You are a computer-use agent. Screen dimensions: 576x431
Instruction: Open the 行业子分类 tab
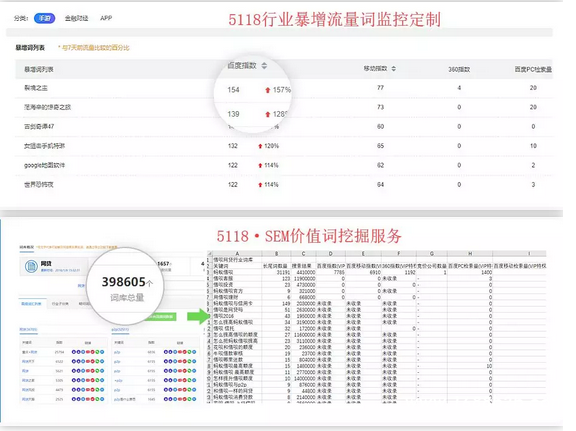60,304
